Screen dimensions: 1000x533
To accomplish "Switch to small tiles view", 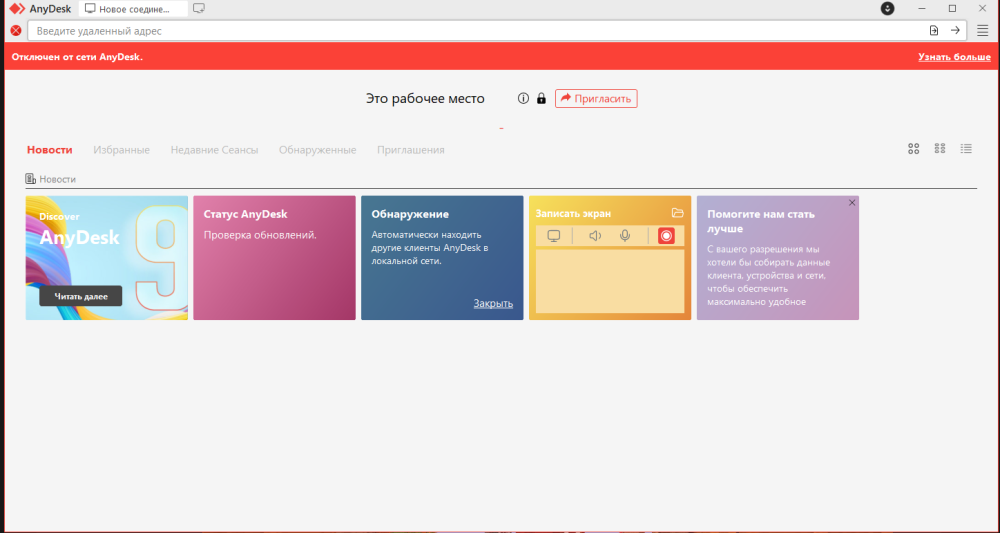I will point(939,149).
